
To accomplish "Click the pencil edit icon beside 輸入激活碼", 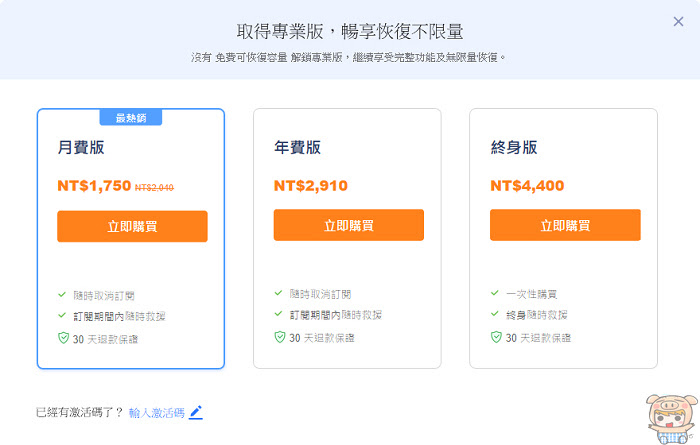I will tap(196, 412).
